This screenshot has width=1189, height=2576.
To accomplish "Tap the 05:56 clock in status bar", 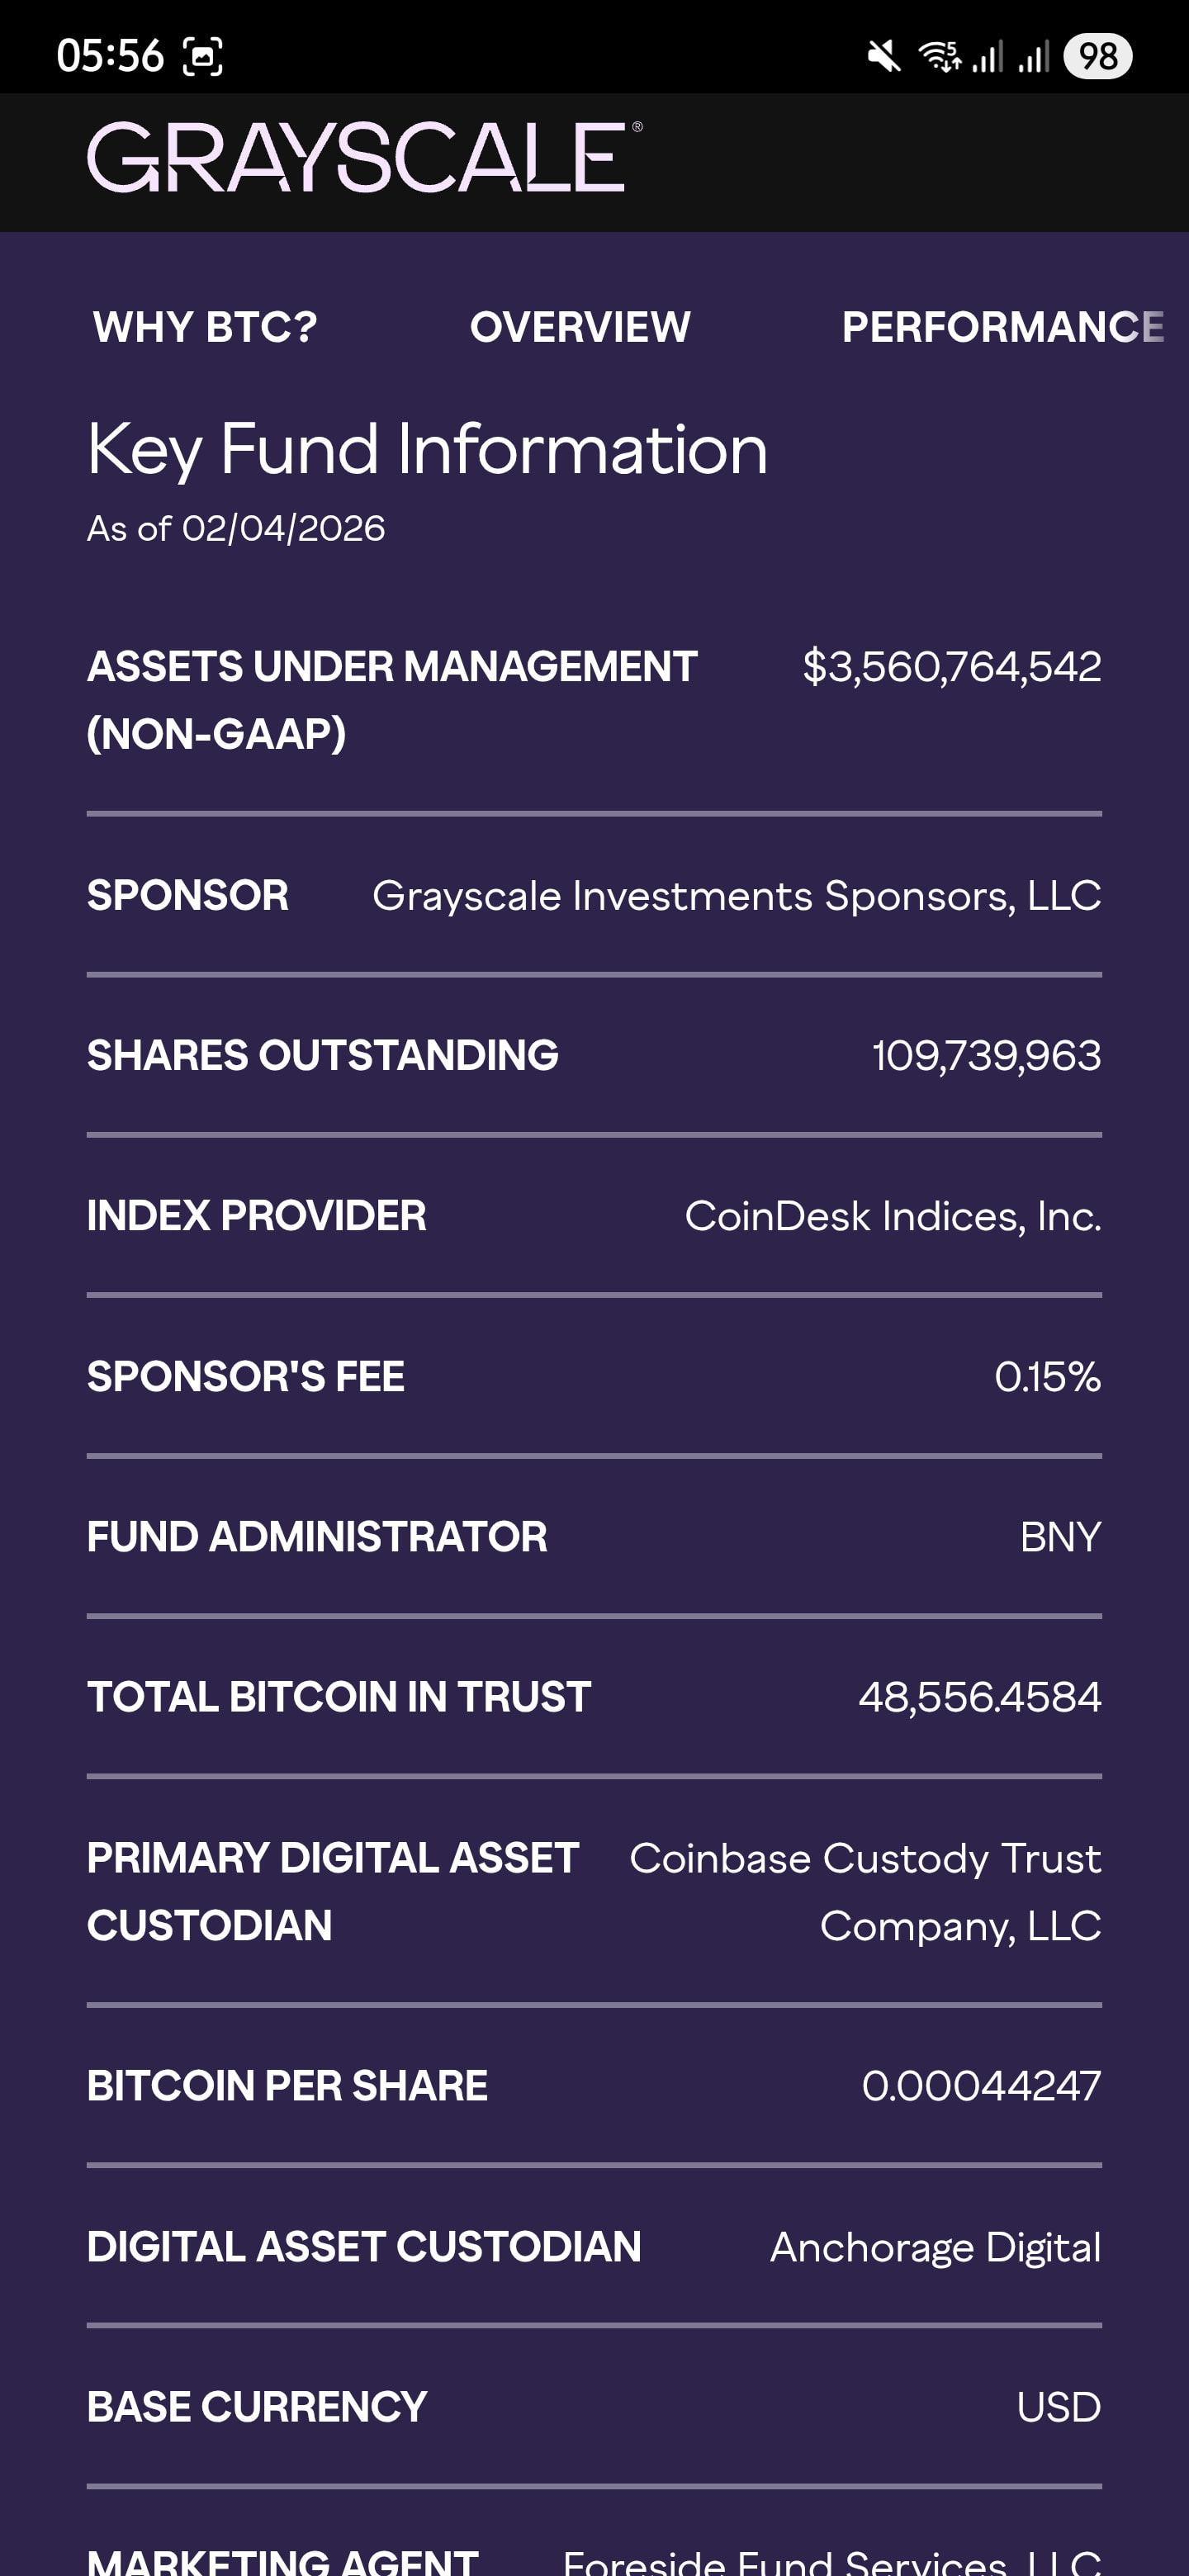I will click(110, 56).
